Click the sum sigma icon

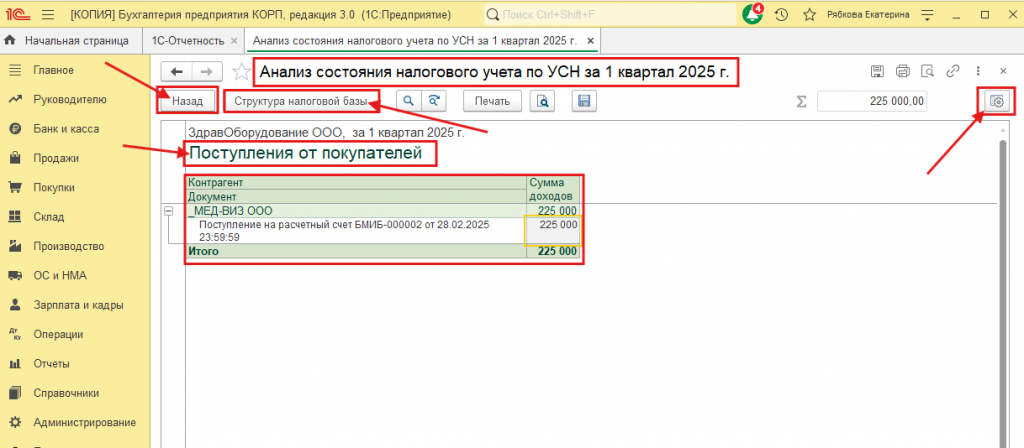[x=801, y=101]
